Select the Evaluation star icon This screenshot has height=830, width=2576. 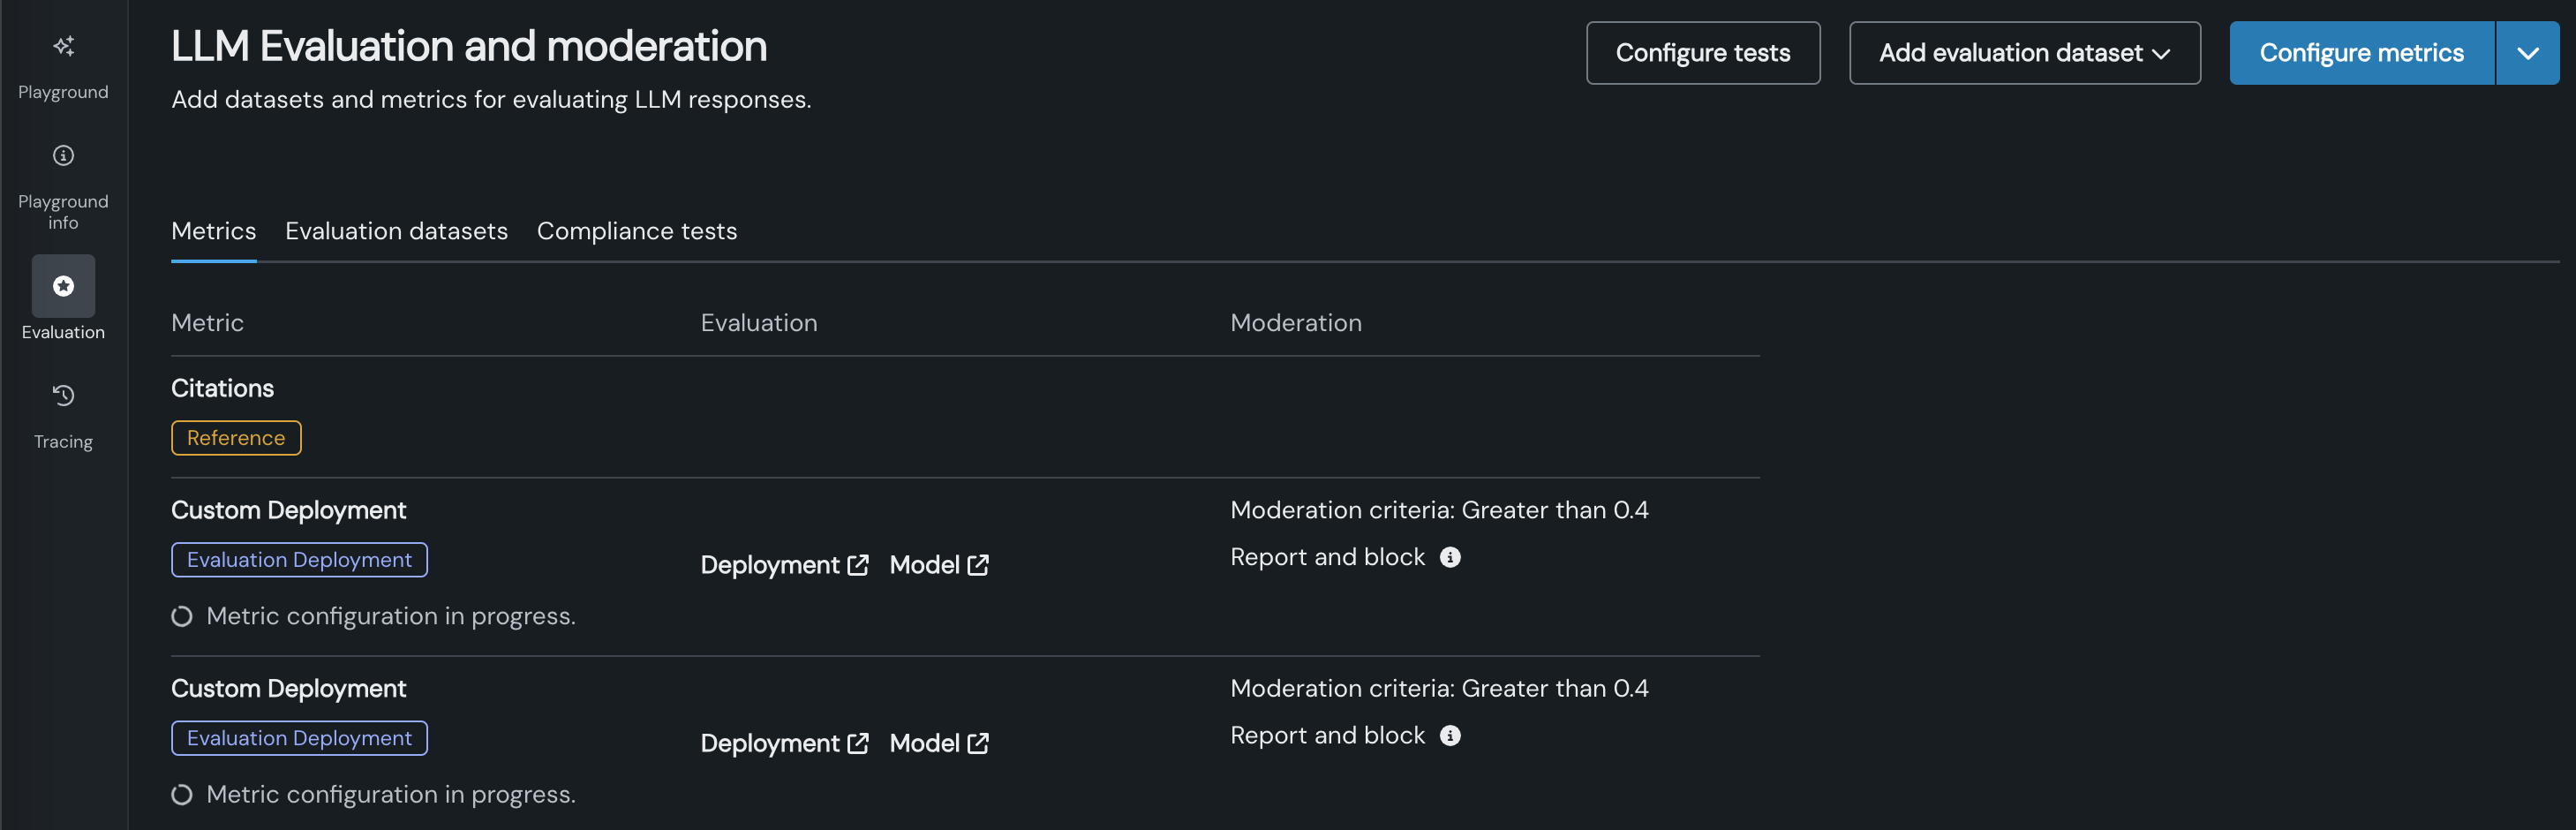[63, 286]
